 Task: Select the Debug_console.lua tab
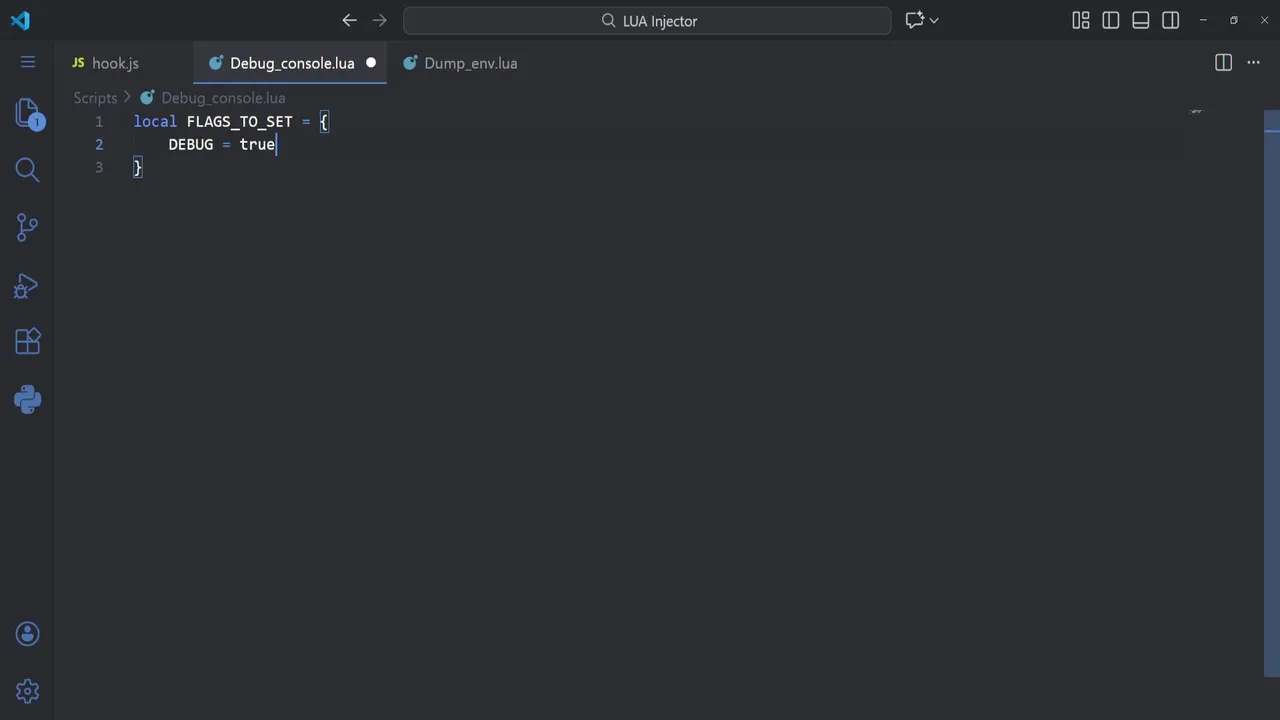tap(290, 63)
